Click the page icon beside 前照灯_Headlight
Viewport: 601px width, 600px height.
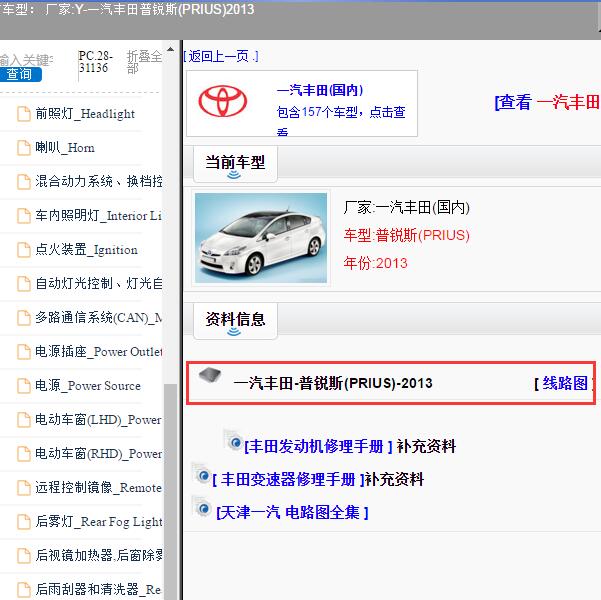(x=24, y=114)
